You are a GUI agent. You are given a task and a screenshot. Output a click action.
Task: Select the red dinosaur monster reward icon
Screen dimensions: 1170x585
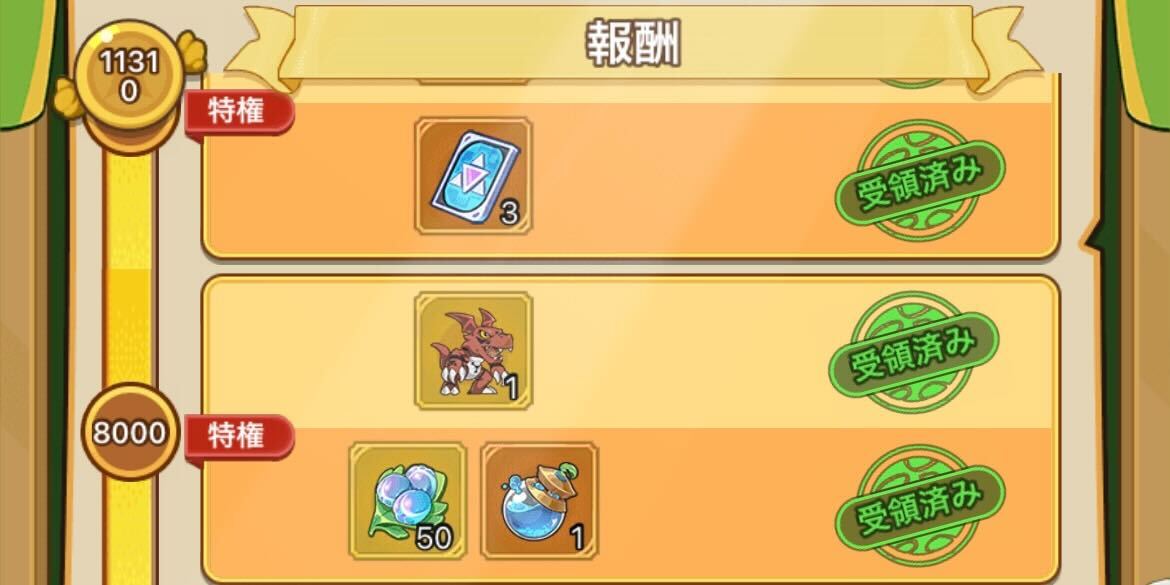[473, 351]
